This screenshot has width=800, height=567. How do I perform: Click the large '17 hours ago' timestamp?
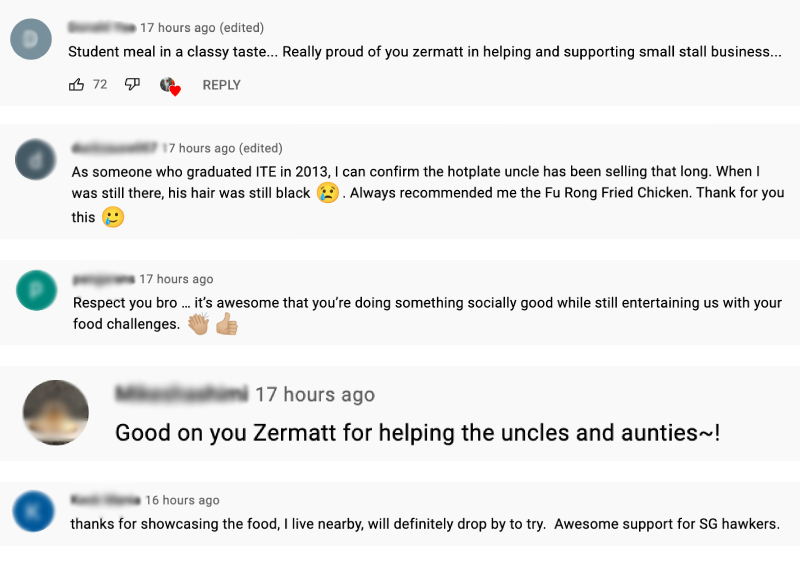click(x=315, y=395)
